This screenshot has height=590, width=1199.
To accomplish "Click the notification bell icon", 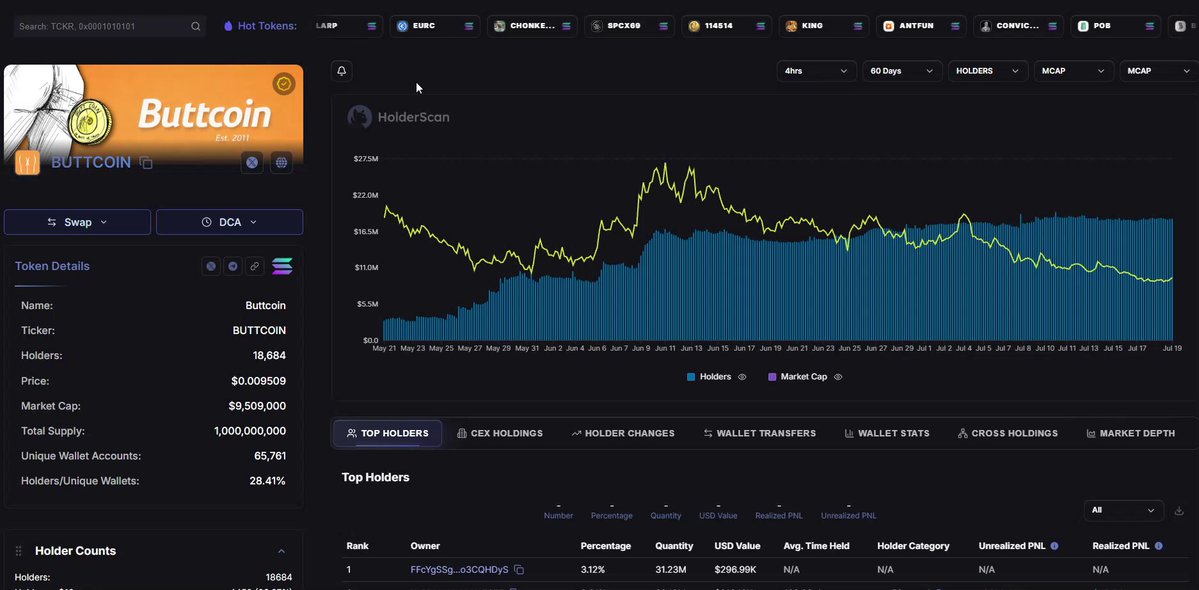I will click(342, 71).
